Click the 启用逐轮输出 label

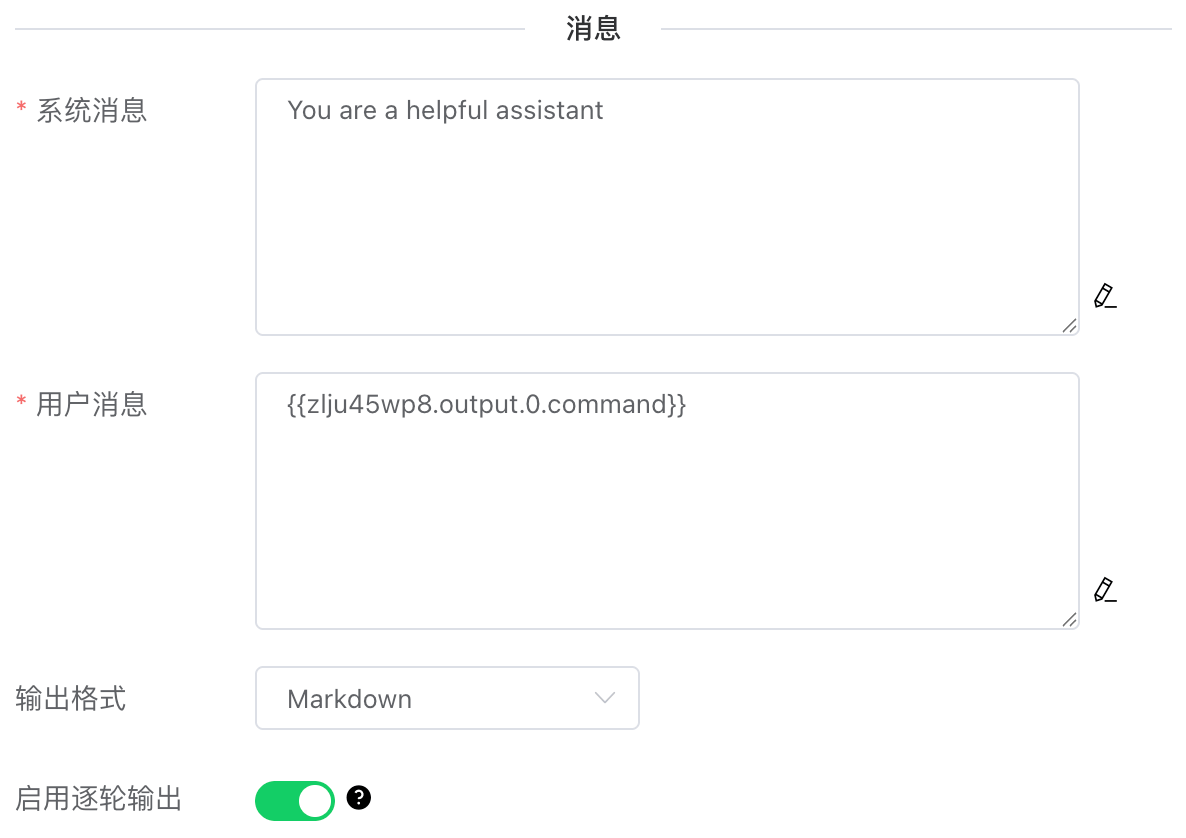pos(99,799)
